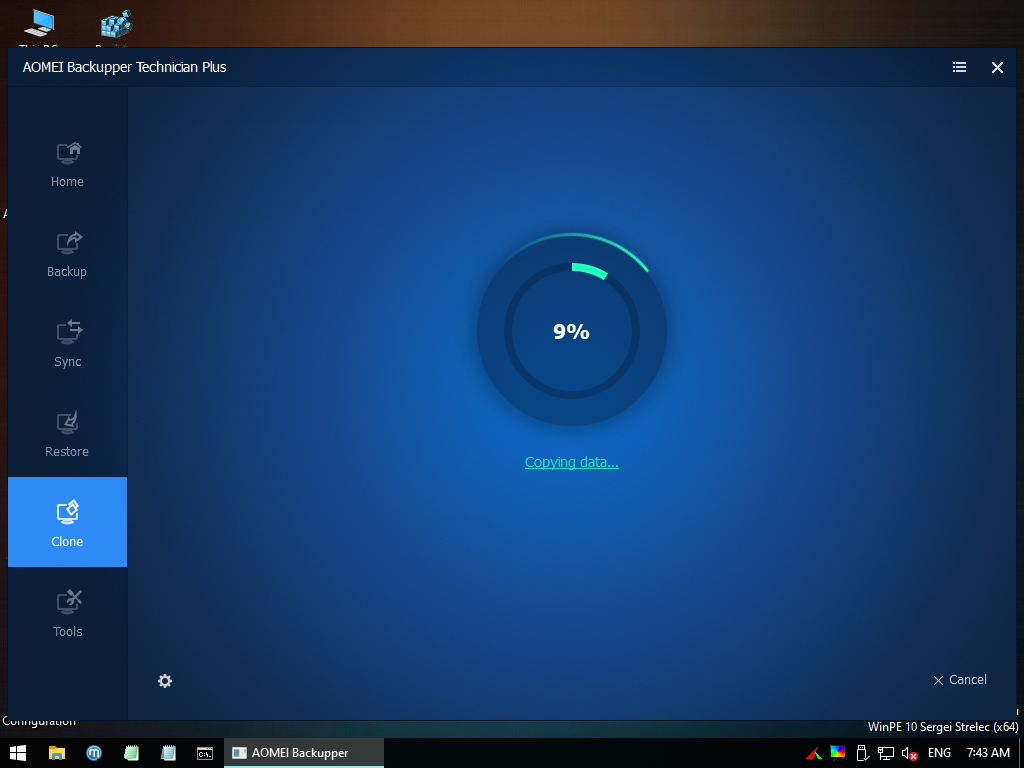Open the Home section in sidebar
This screenshot has height=768, width=1024.
(67, 165)
